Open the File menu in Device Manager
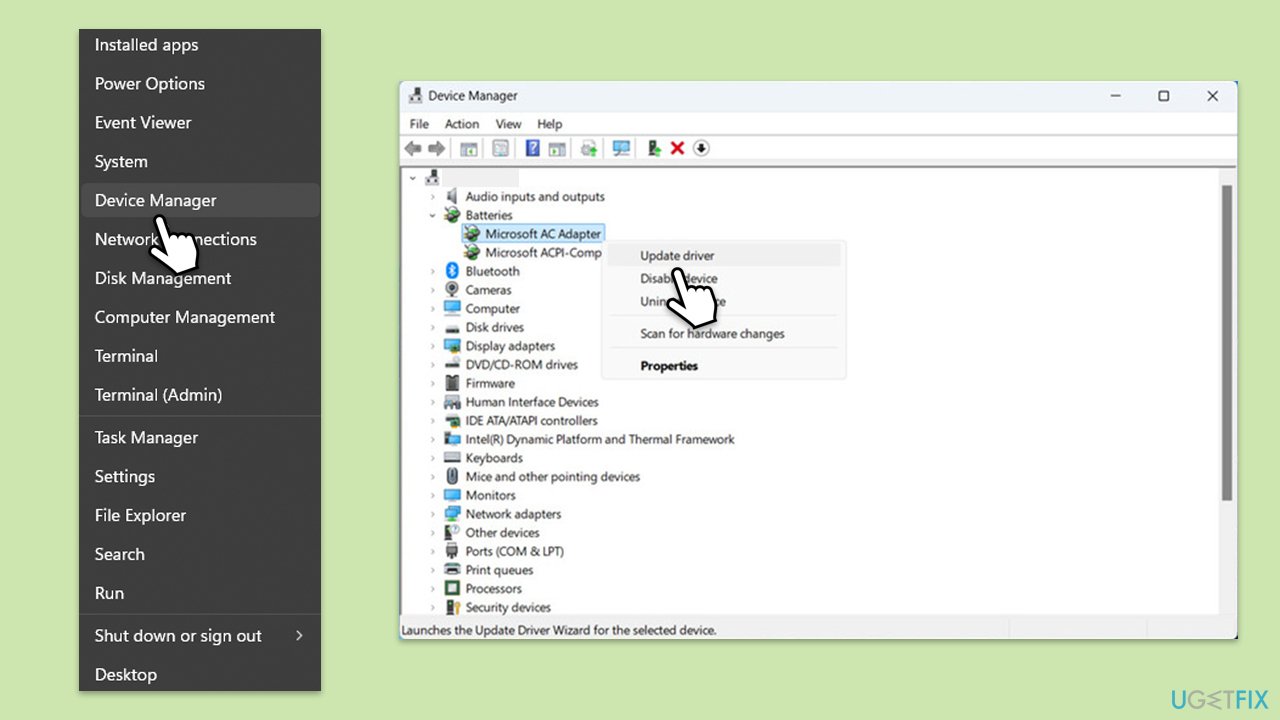1280x720 pixels. tap(419, 124)
